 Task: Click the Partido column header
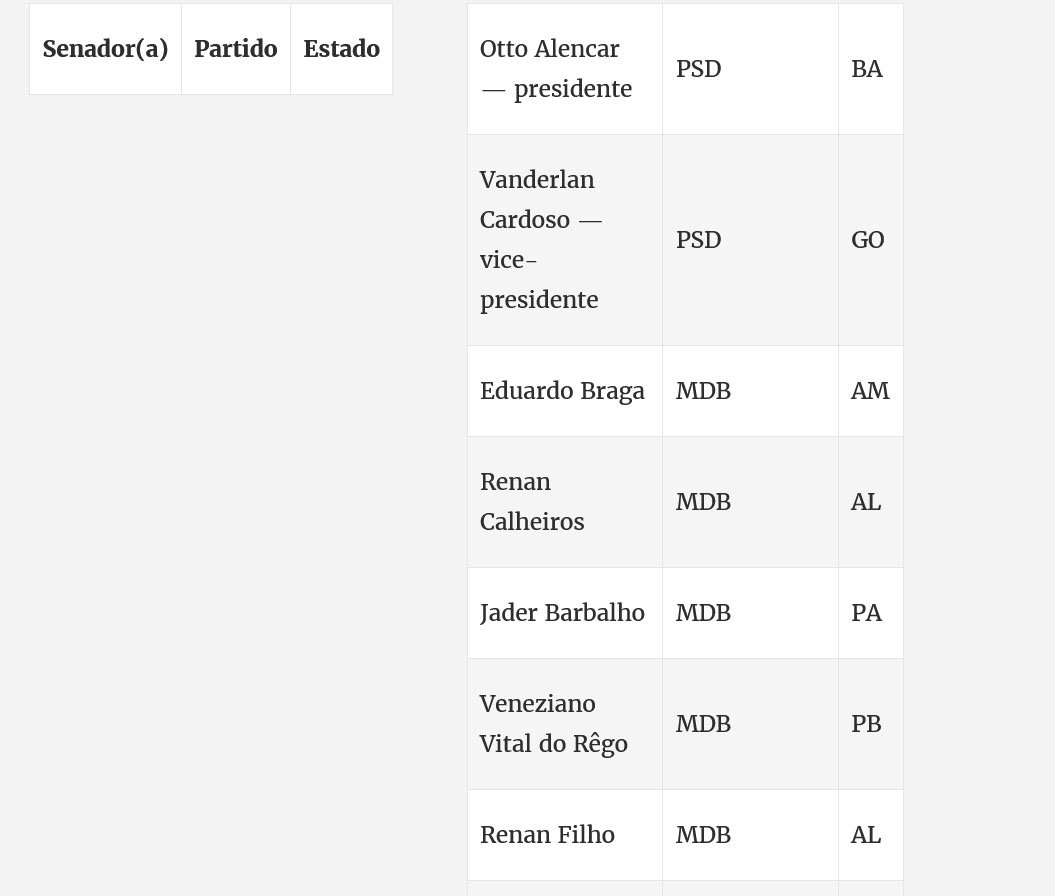click(235, 49)
